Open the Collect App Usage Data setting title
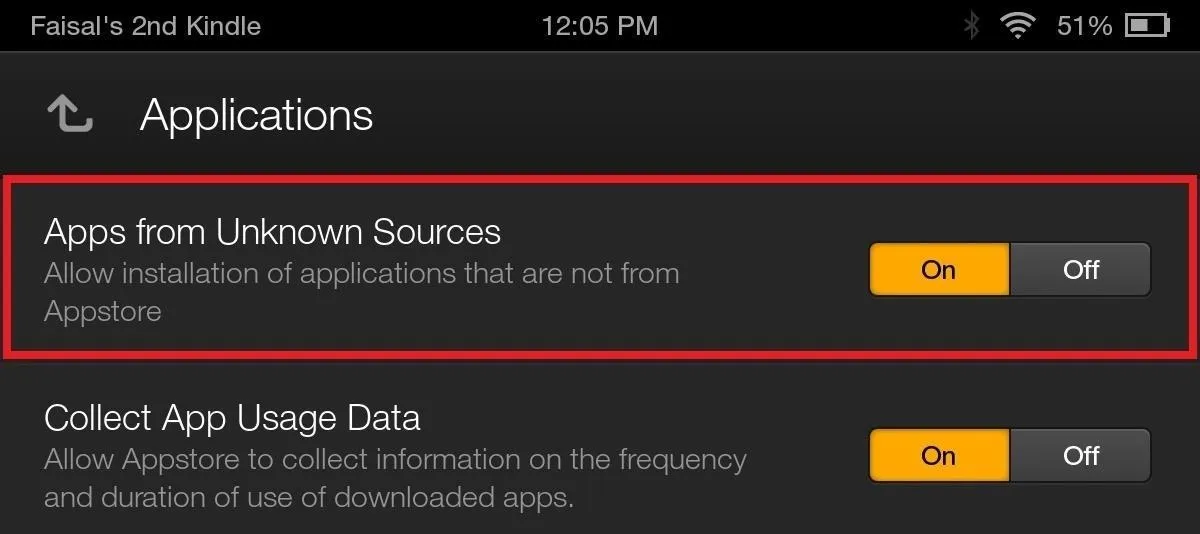Viewport: 1200px width, 534px height. pos(232,417)
